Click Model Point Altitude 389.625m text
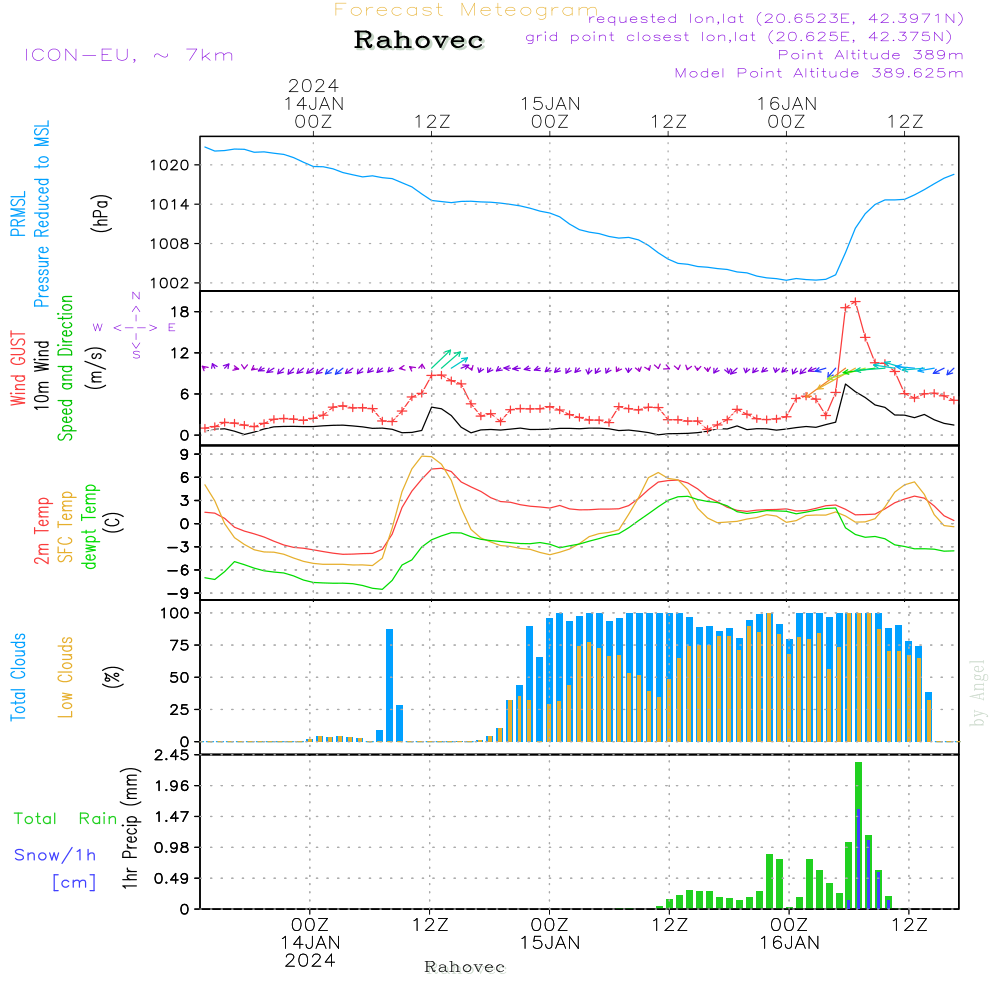The image size is (1000, 1000). 818,73
